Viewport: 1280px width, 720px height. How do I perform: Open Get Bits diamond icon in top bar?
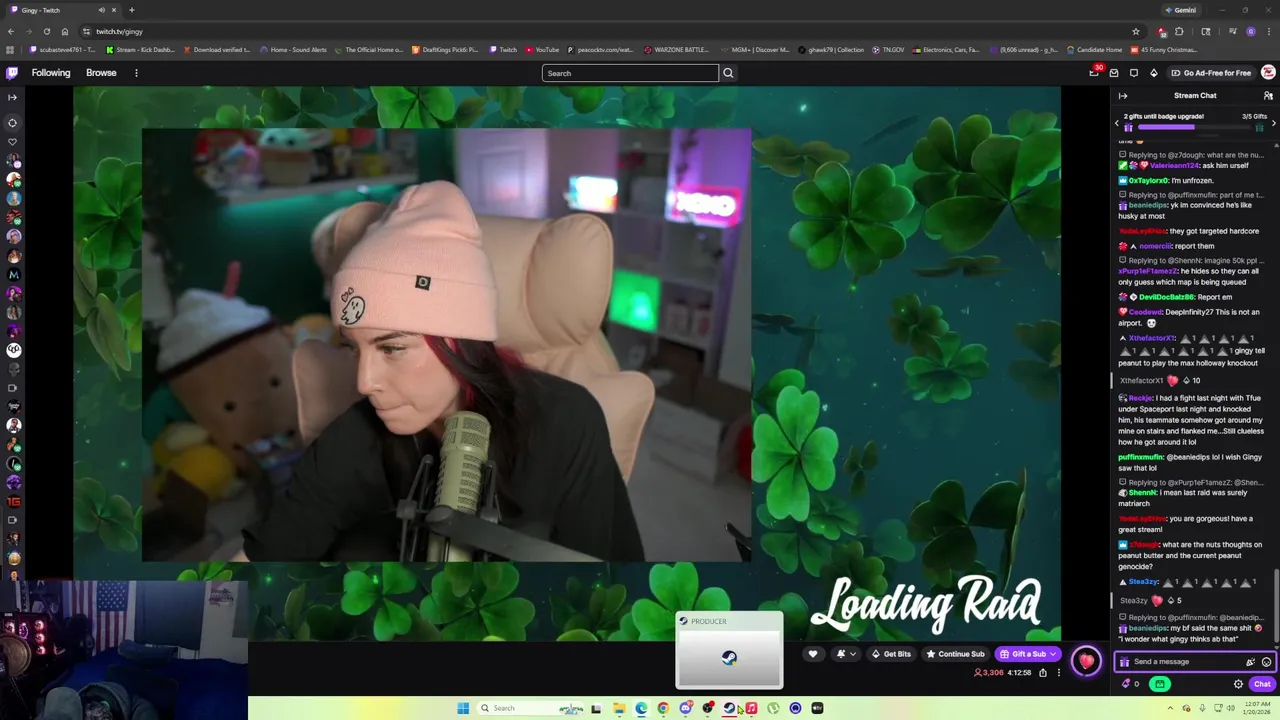point(1154,72)
